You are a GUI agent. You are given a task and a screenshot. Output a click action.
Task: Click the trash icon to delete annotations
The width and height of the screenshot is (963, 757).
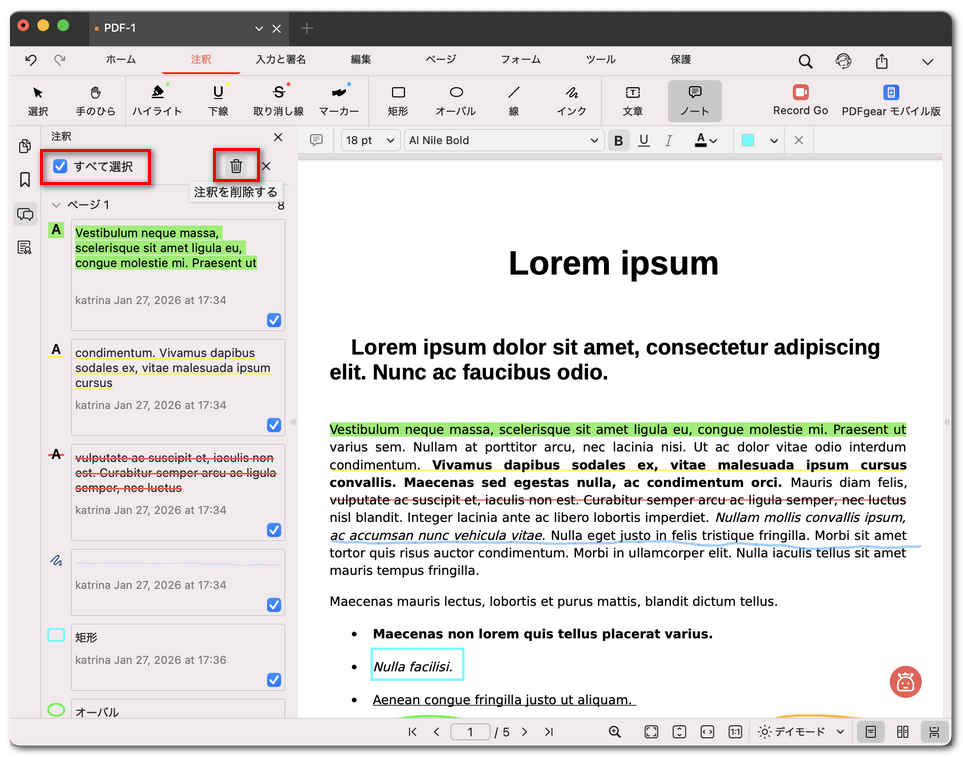coord(236,167)
